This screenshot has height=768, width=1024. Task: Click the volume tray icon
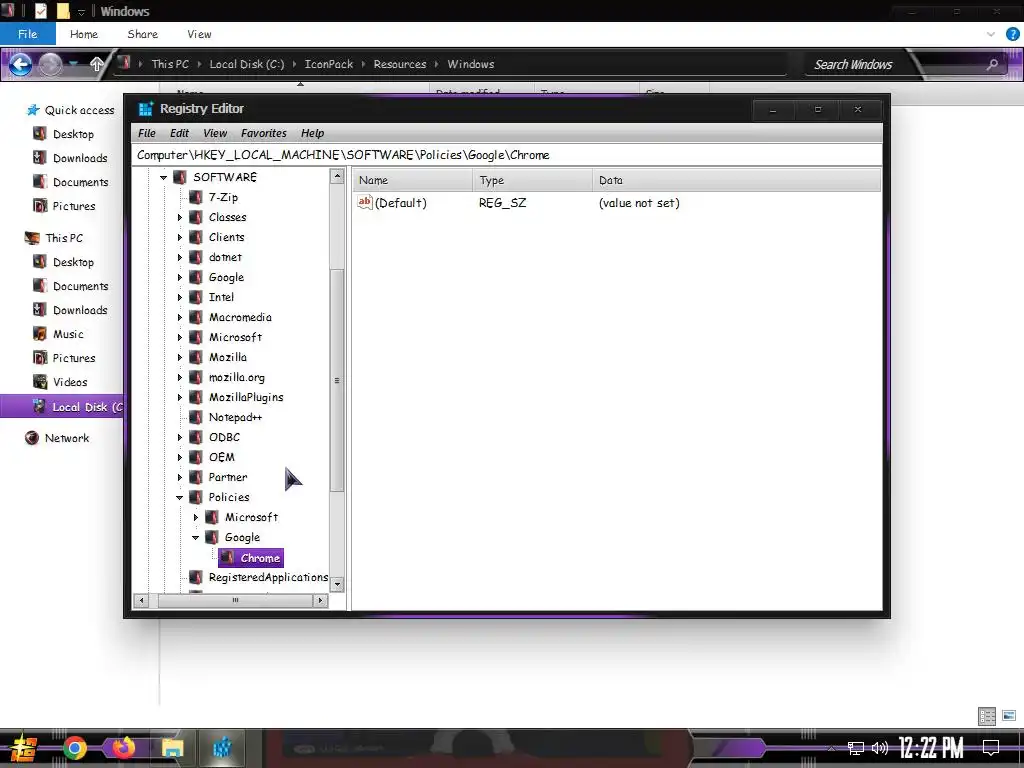pyautogui.click(x=880, y=748)
